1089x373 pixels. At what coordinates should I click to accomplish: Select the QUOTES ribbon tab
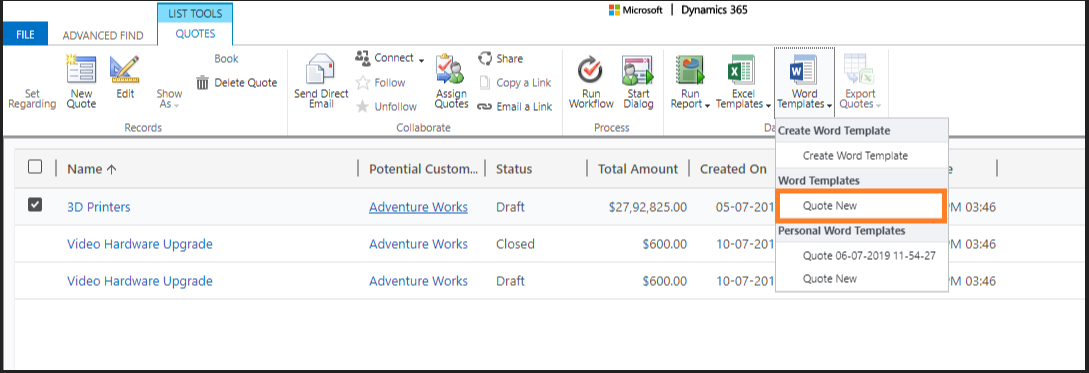[195, 33]
